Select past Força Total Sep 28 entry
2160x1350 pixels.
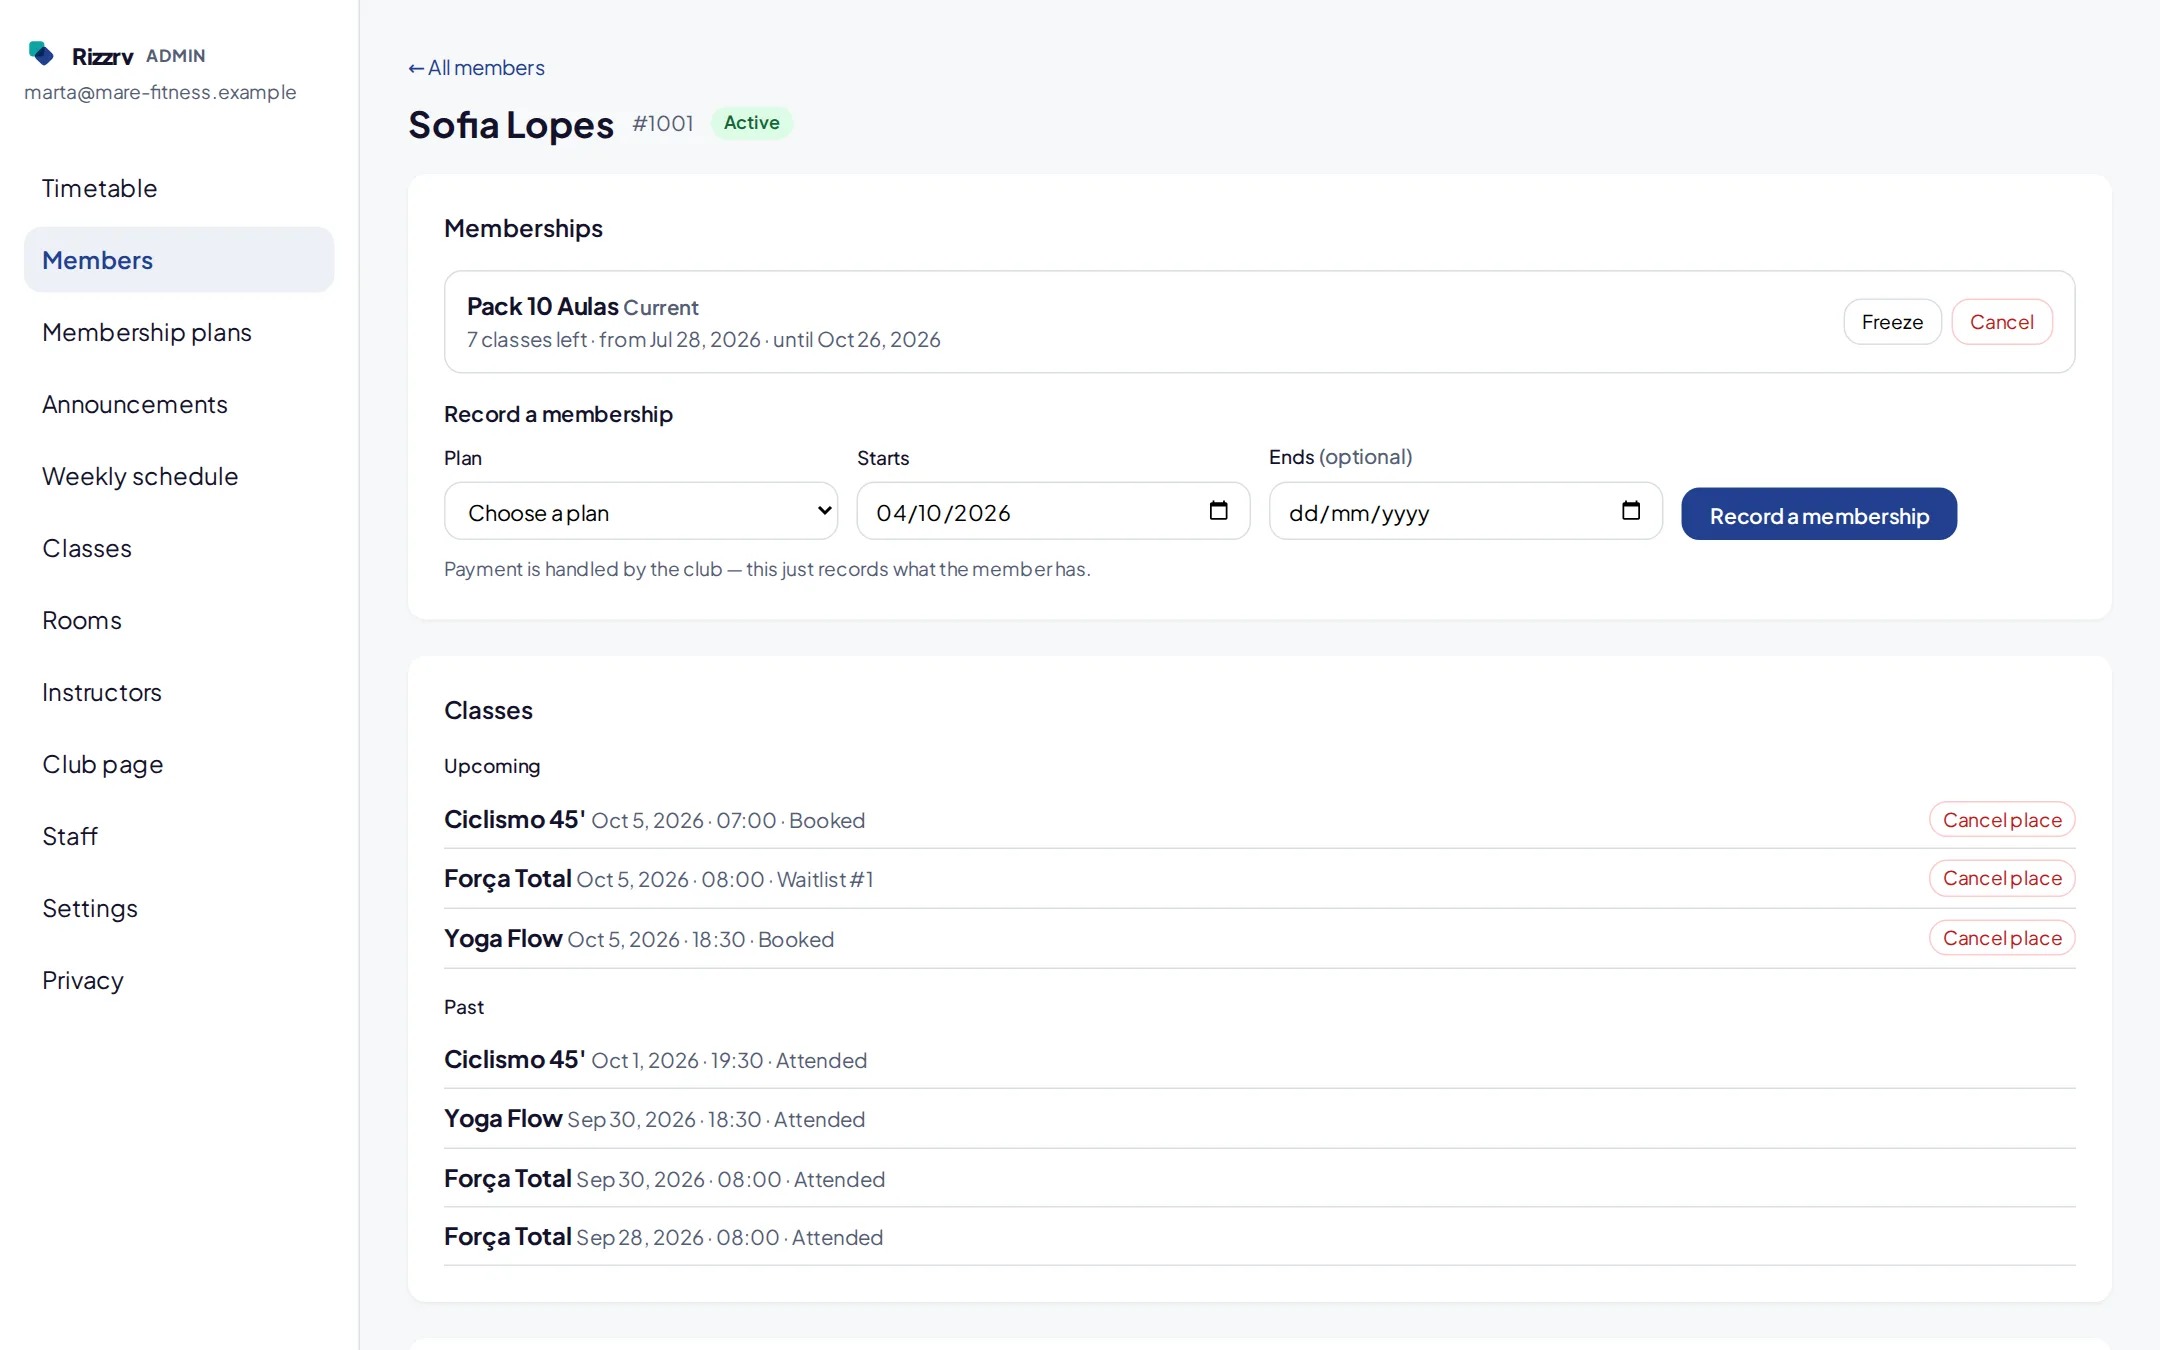[1260, 1237]
